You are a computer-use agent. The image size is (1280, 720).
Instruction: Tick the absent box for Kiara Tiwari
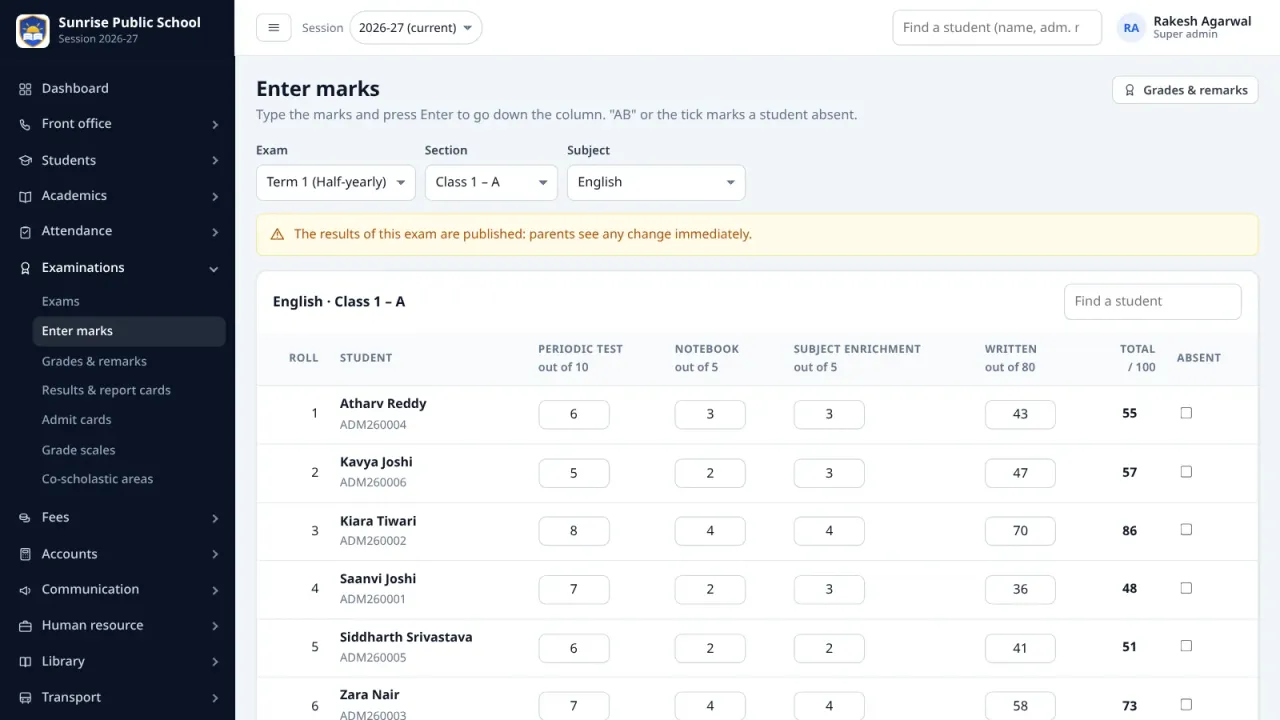1186,529
